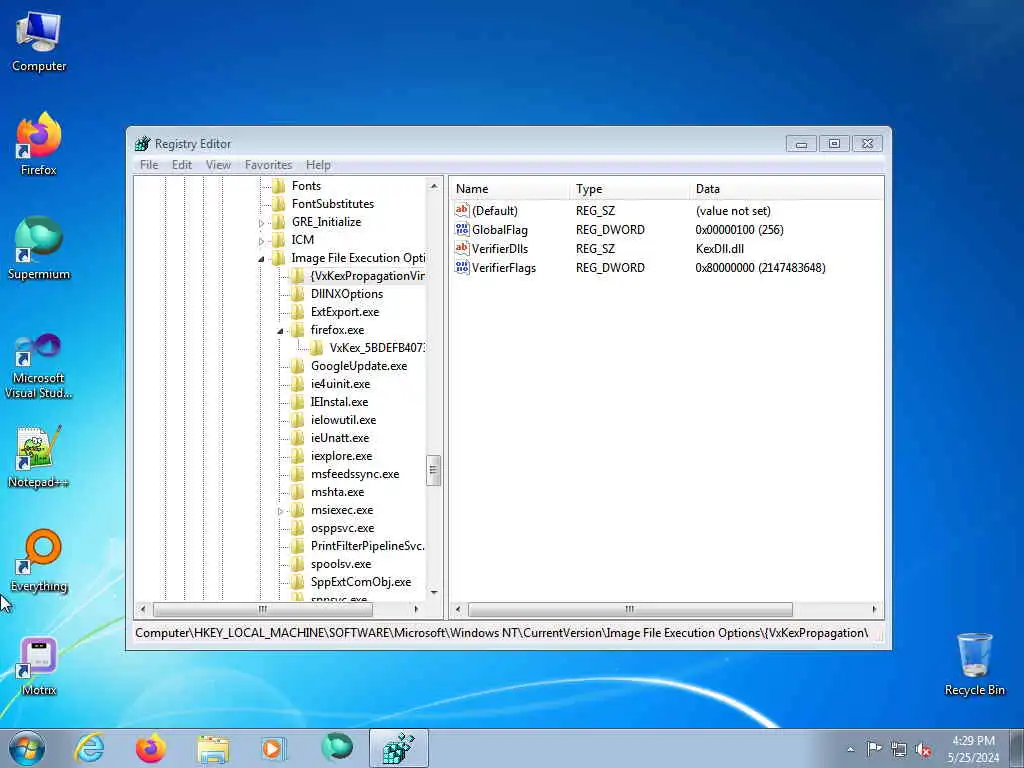Expand the GRE_Initialize key

pos(261,223)
